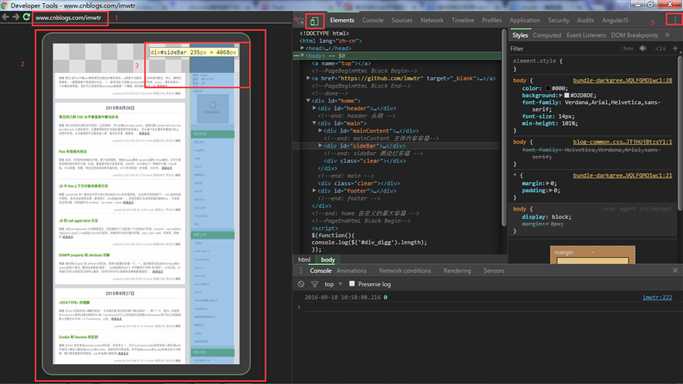Toggle the .cls element classes button

pyautogui.click(x=660, y=49)
